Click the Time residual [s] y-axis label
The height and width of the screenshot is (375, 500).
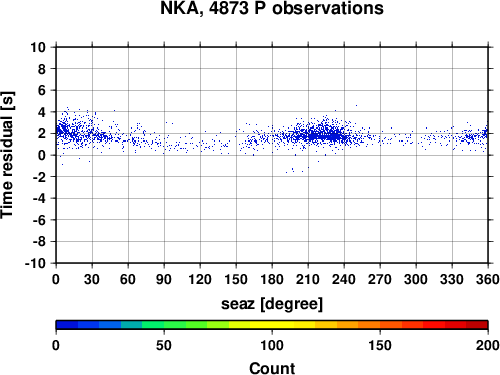[7, 155]
